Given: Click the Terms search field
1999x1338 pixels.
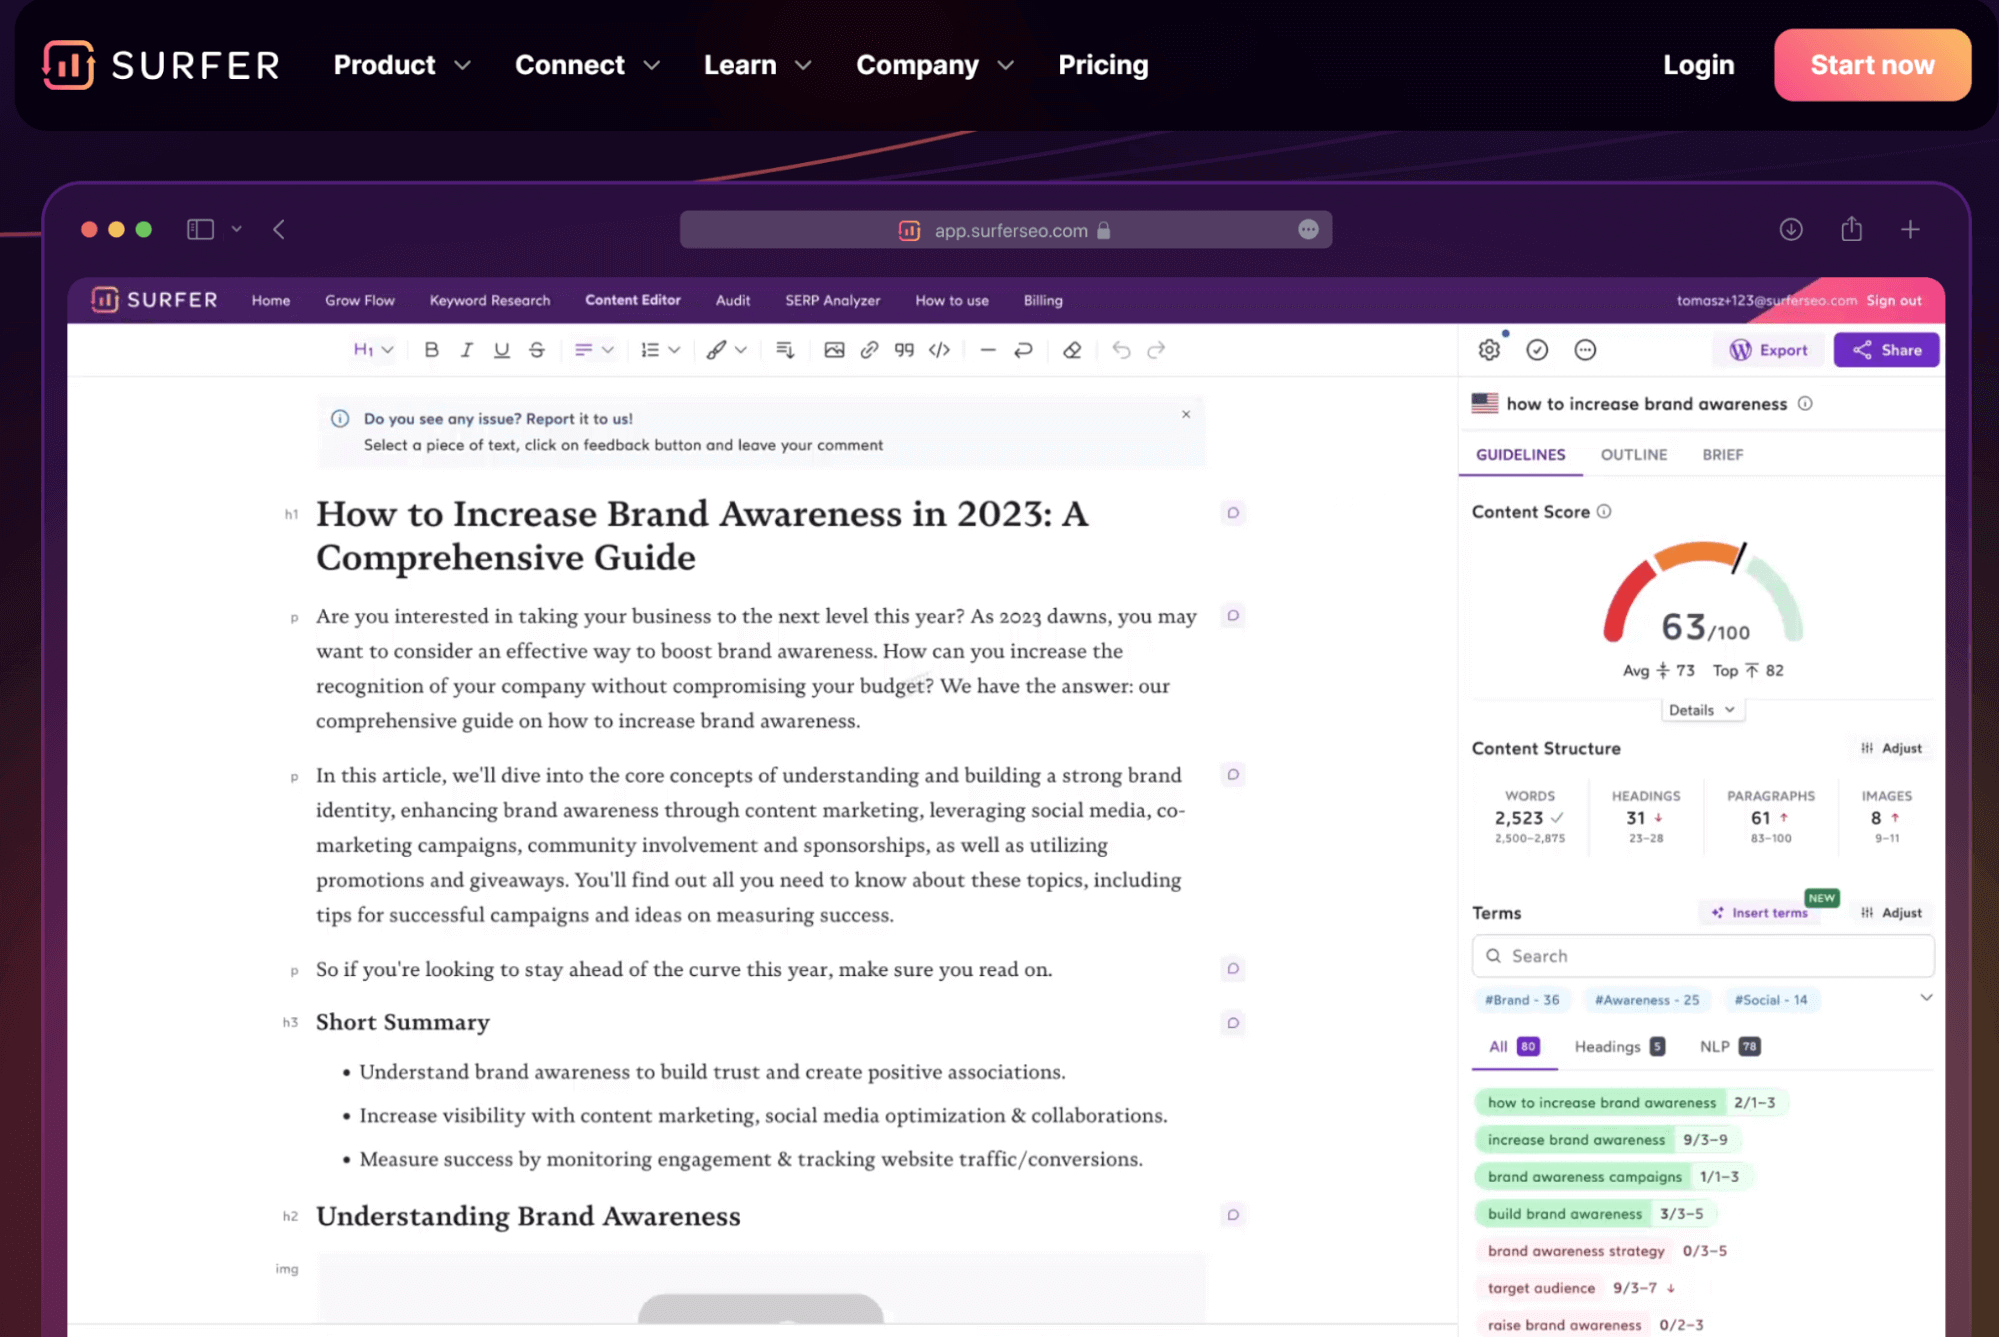Looking at the screenshot, I should coord(1703,956).
